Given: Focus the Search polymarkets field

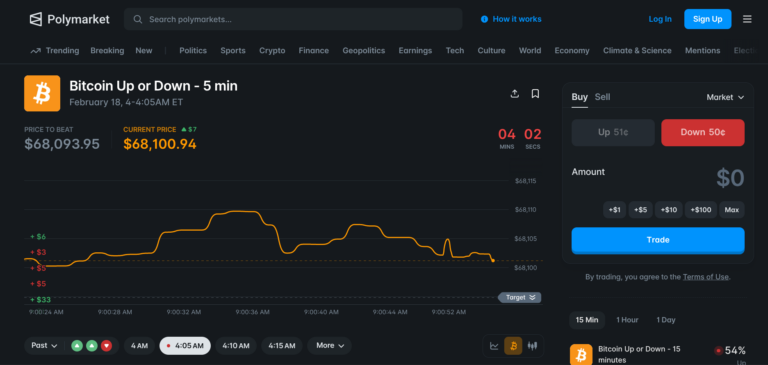Looking at the screenshot, I should [293, 19].
